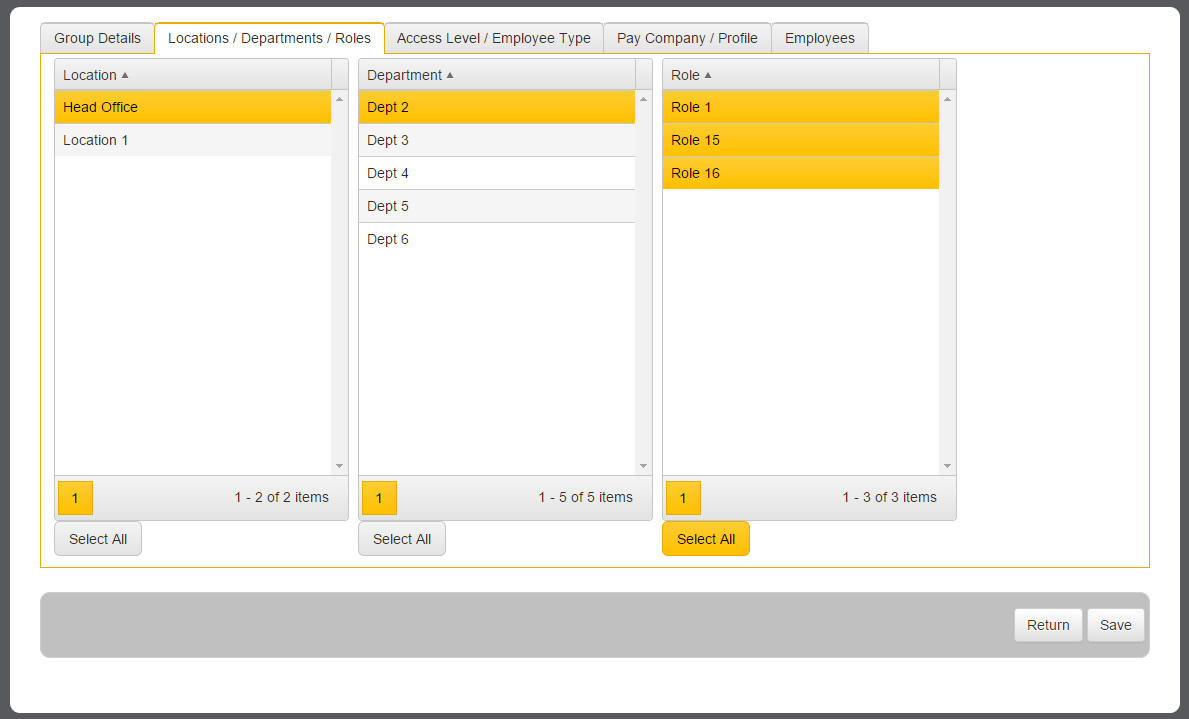1189x719 pixels.
Task: Click the Dept 6 row
Action: click(497, 239)
